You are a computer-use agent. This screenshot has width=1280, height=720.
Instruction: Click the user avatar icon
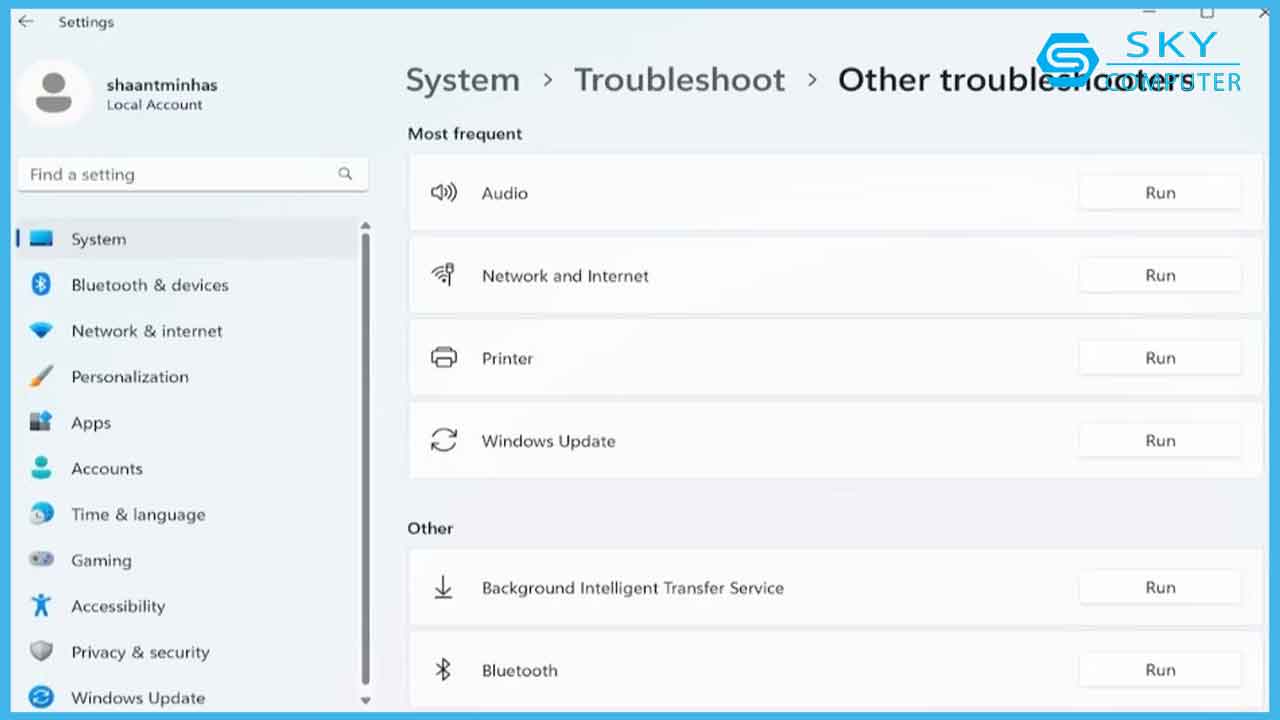tap(55, 92)
